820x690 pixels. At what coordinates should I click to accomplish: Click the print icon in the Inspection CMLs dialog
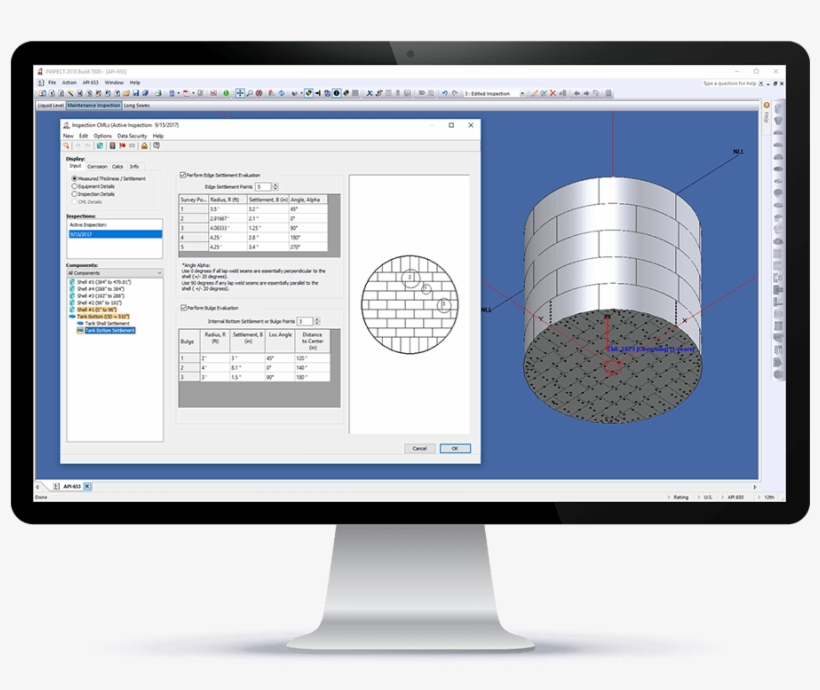point(112,146)
